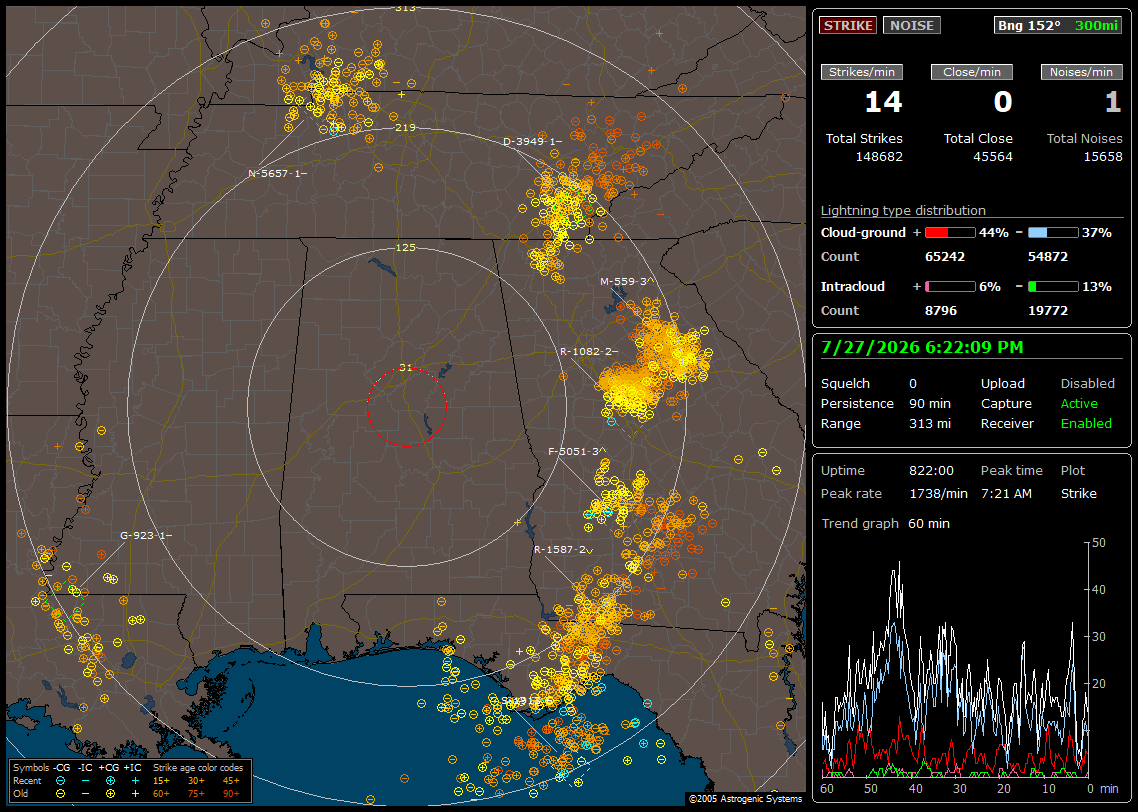Click the Persistence value 90 min
Image resolution: width=1138 pixels, height=812 pixels.
(x=930, y=403)
